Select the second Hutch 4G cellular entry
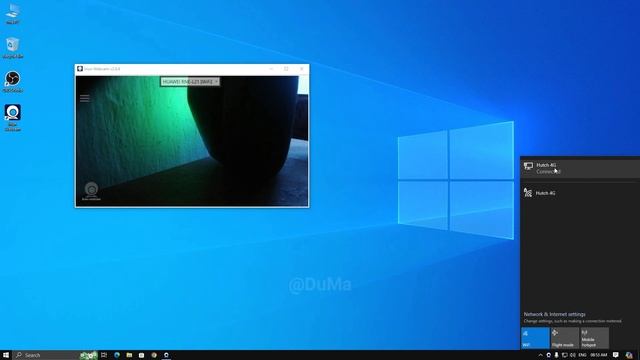 580,193
